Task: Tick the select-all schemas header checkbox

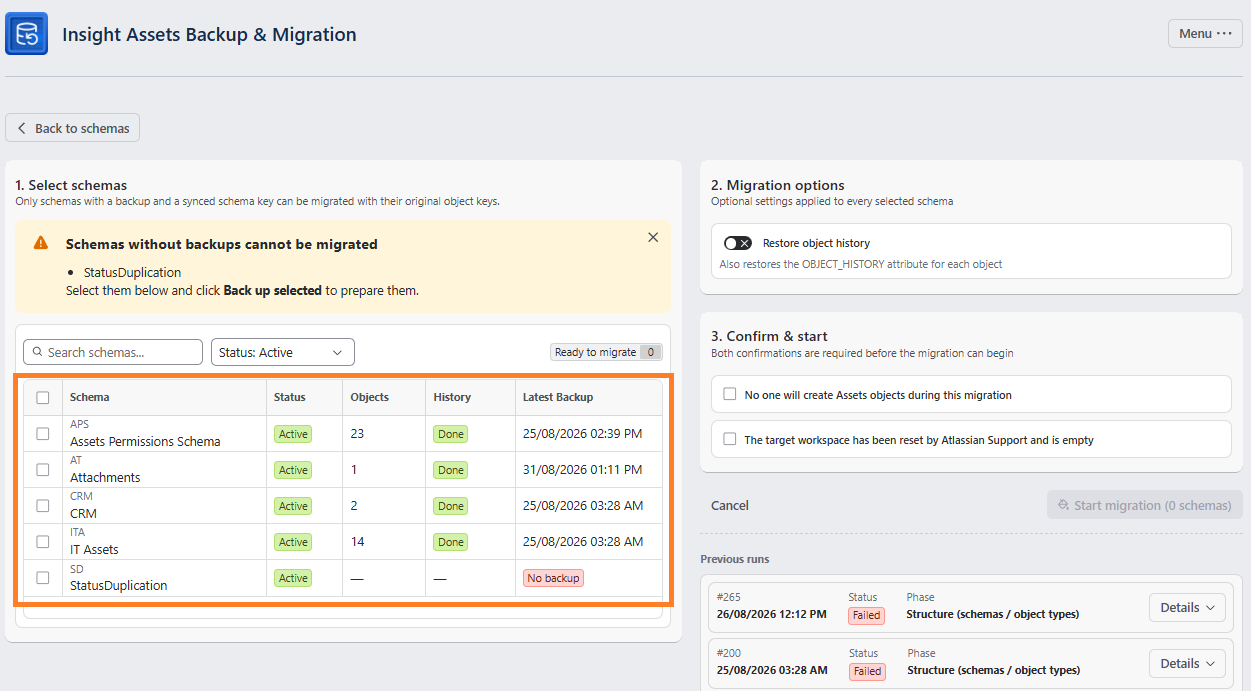Action: (43, 397)
